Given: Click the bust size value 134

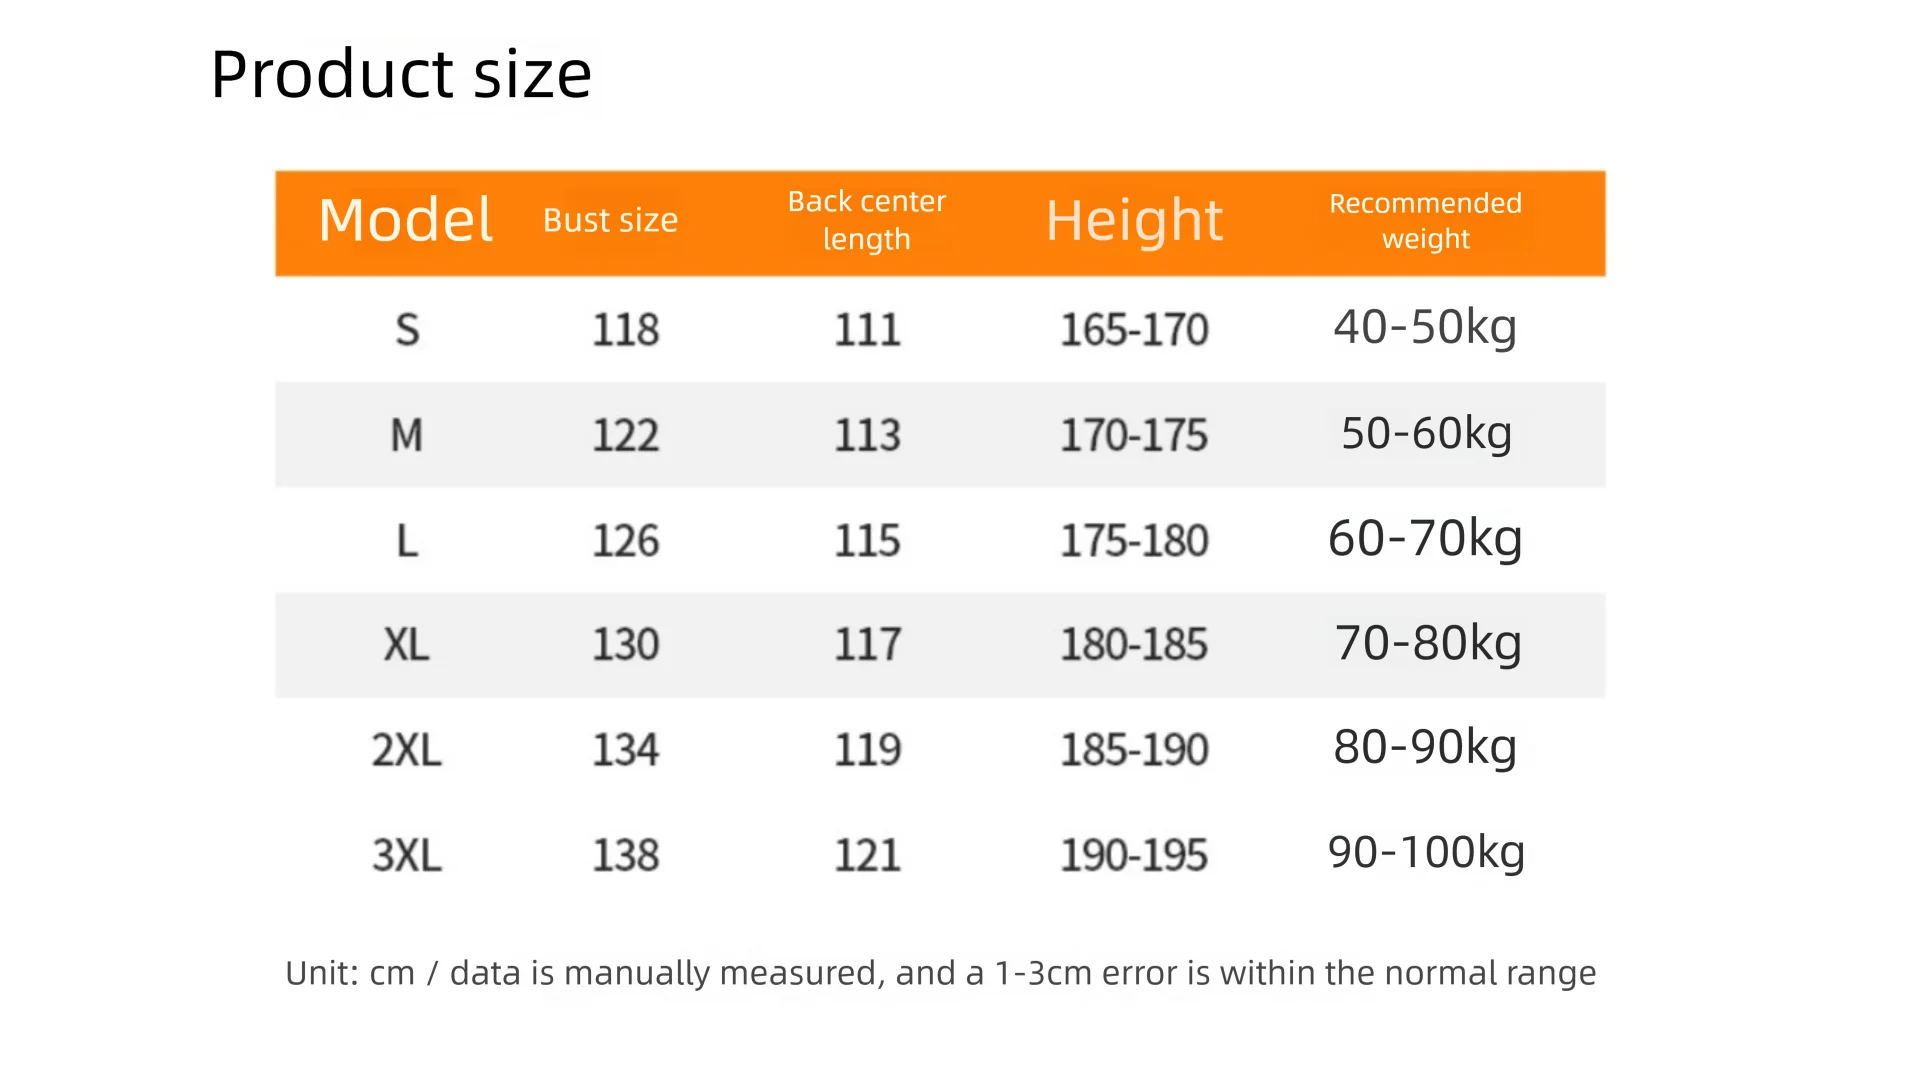Looking at the screenshot, I should 626,750.
